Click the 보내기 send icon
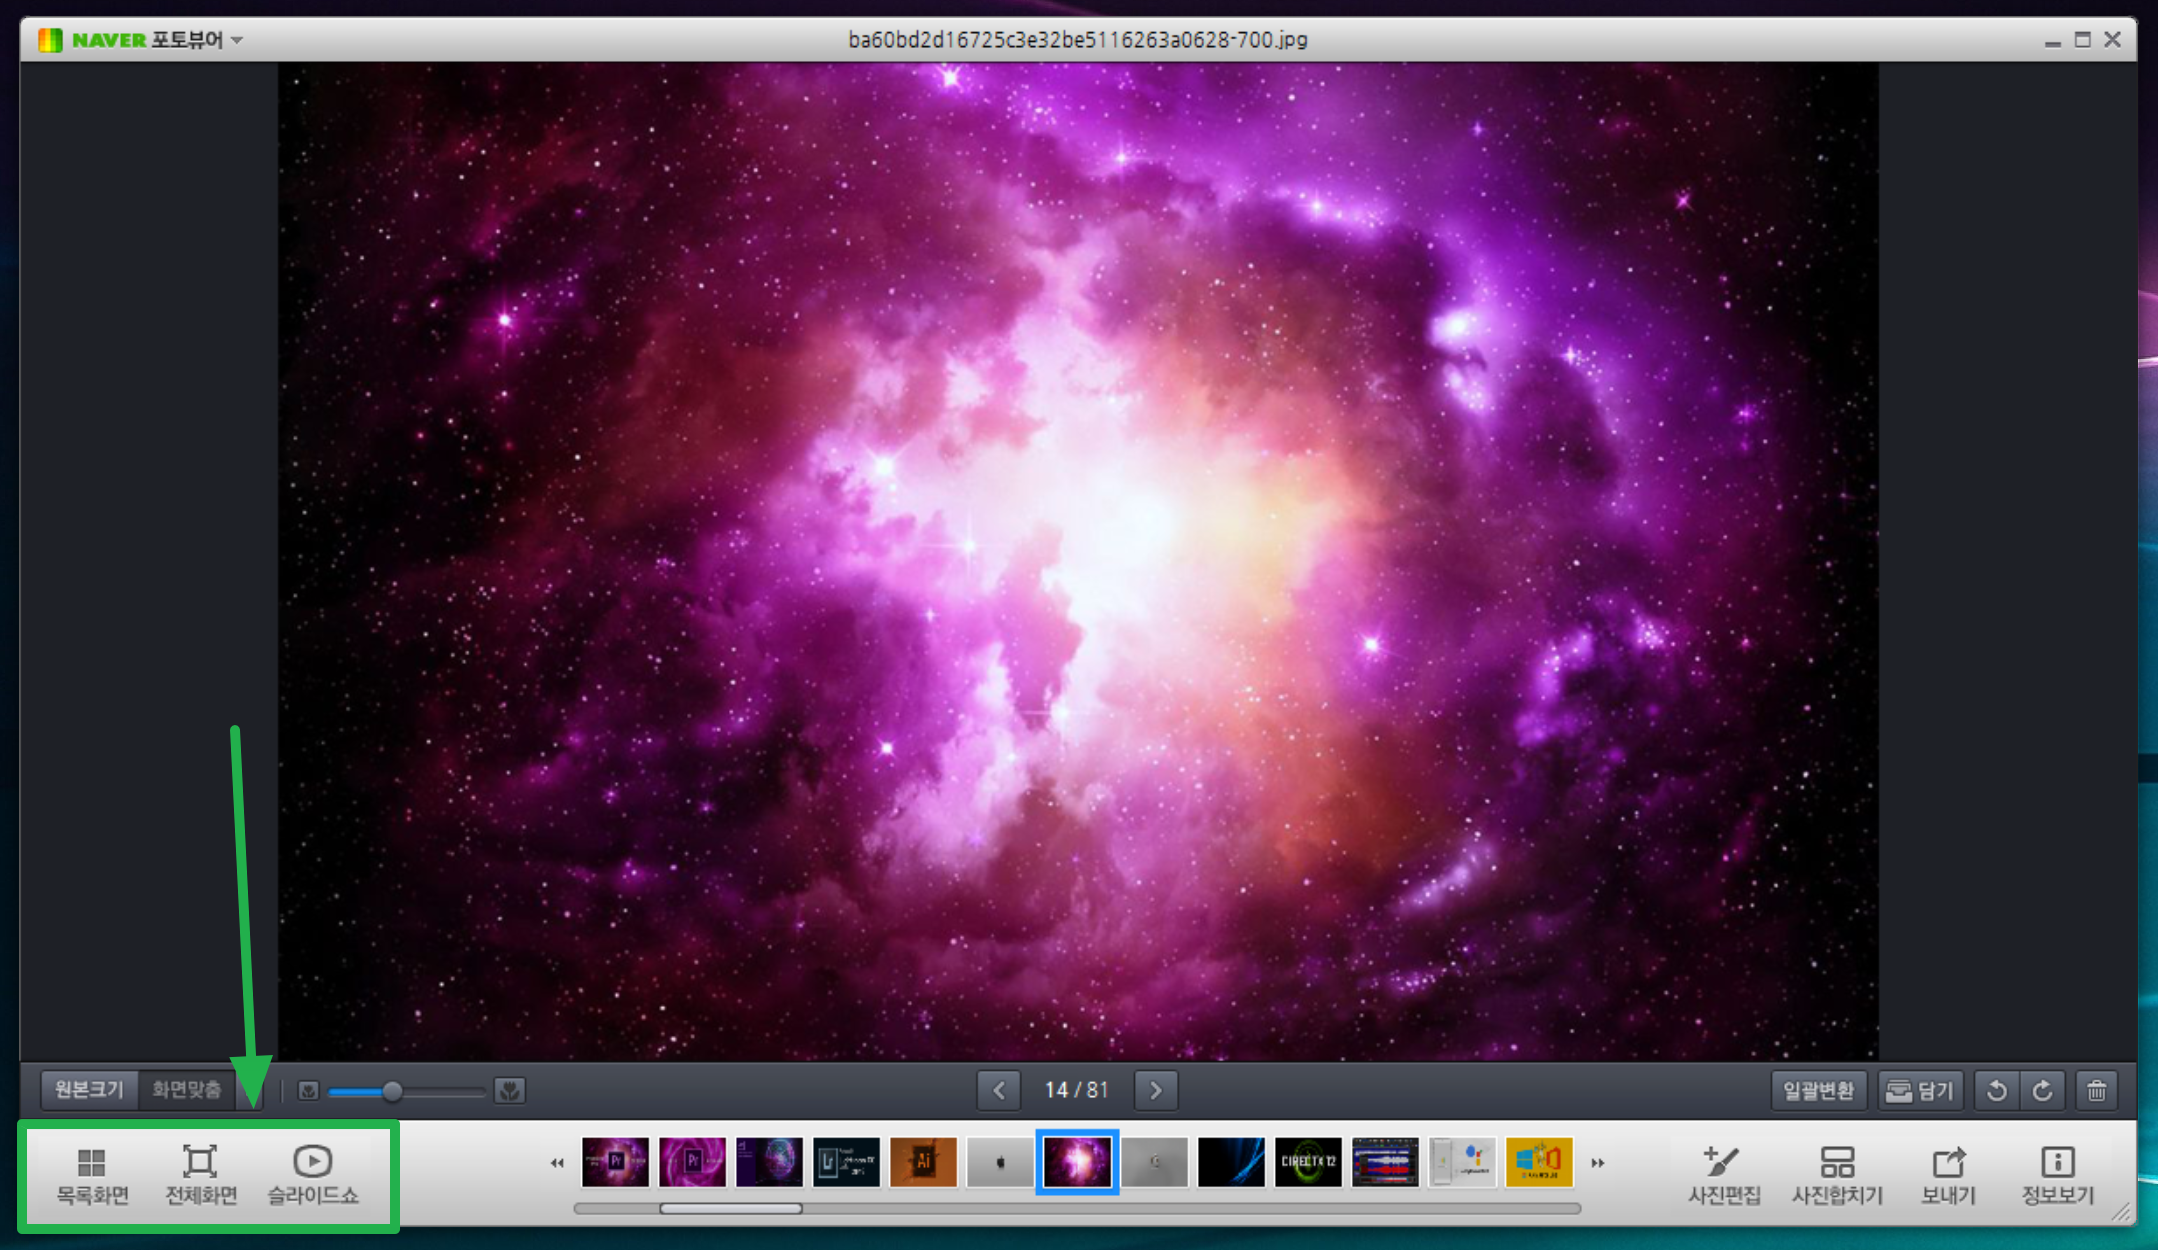Viewport: 2158px width, 1250px height. tap(1947, 1175)
